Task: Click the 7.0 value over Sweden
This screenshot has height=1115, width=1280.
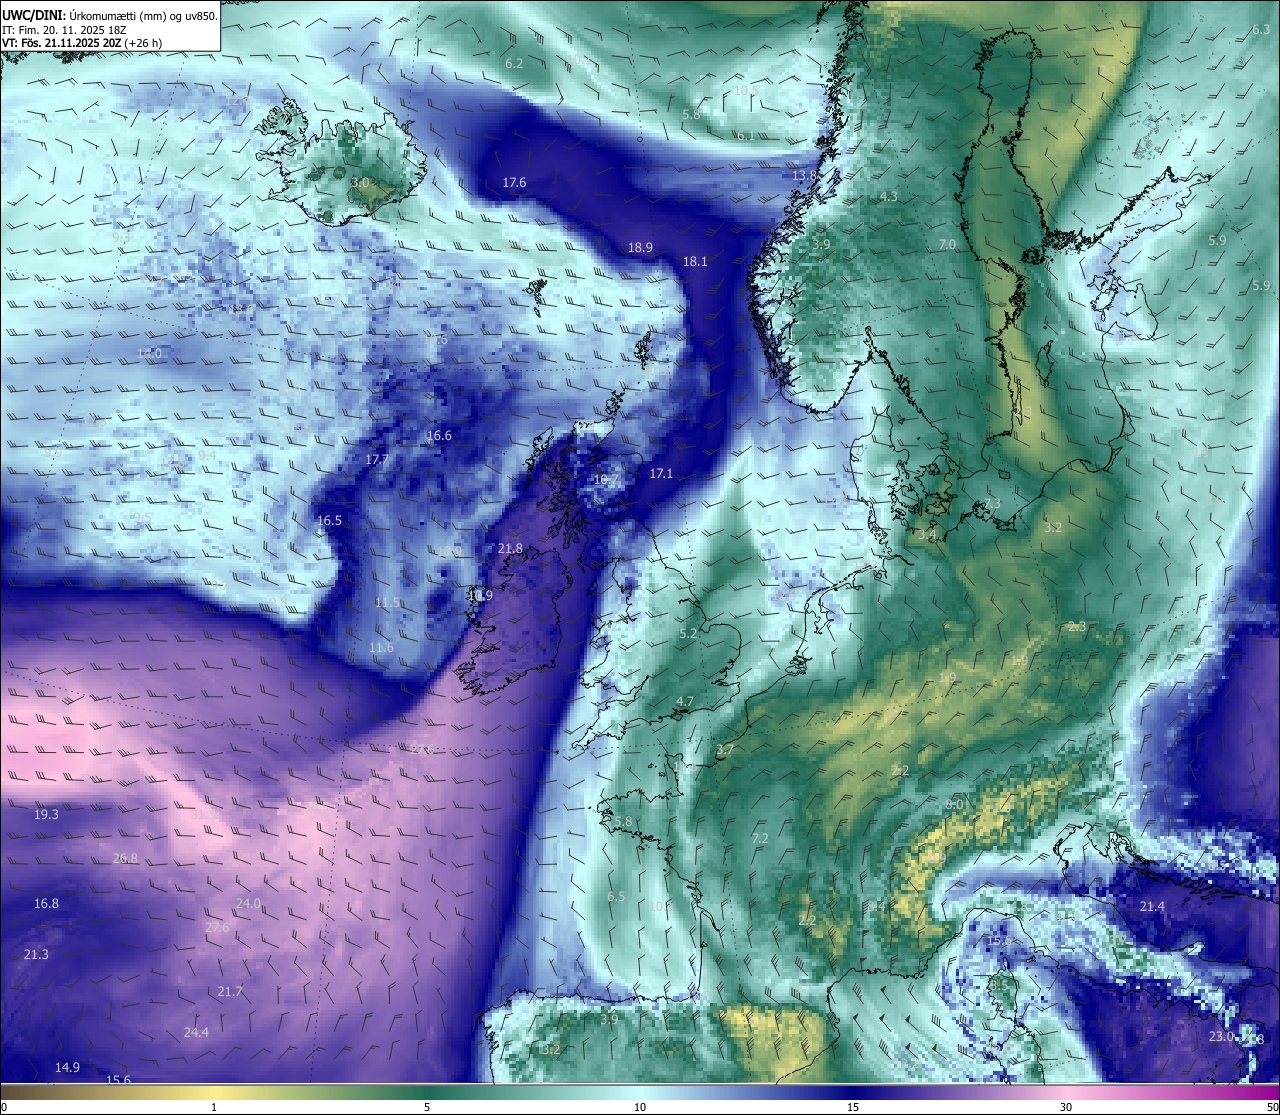Action: pos(947,245)
